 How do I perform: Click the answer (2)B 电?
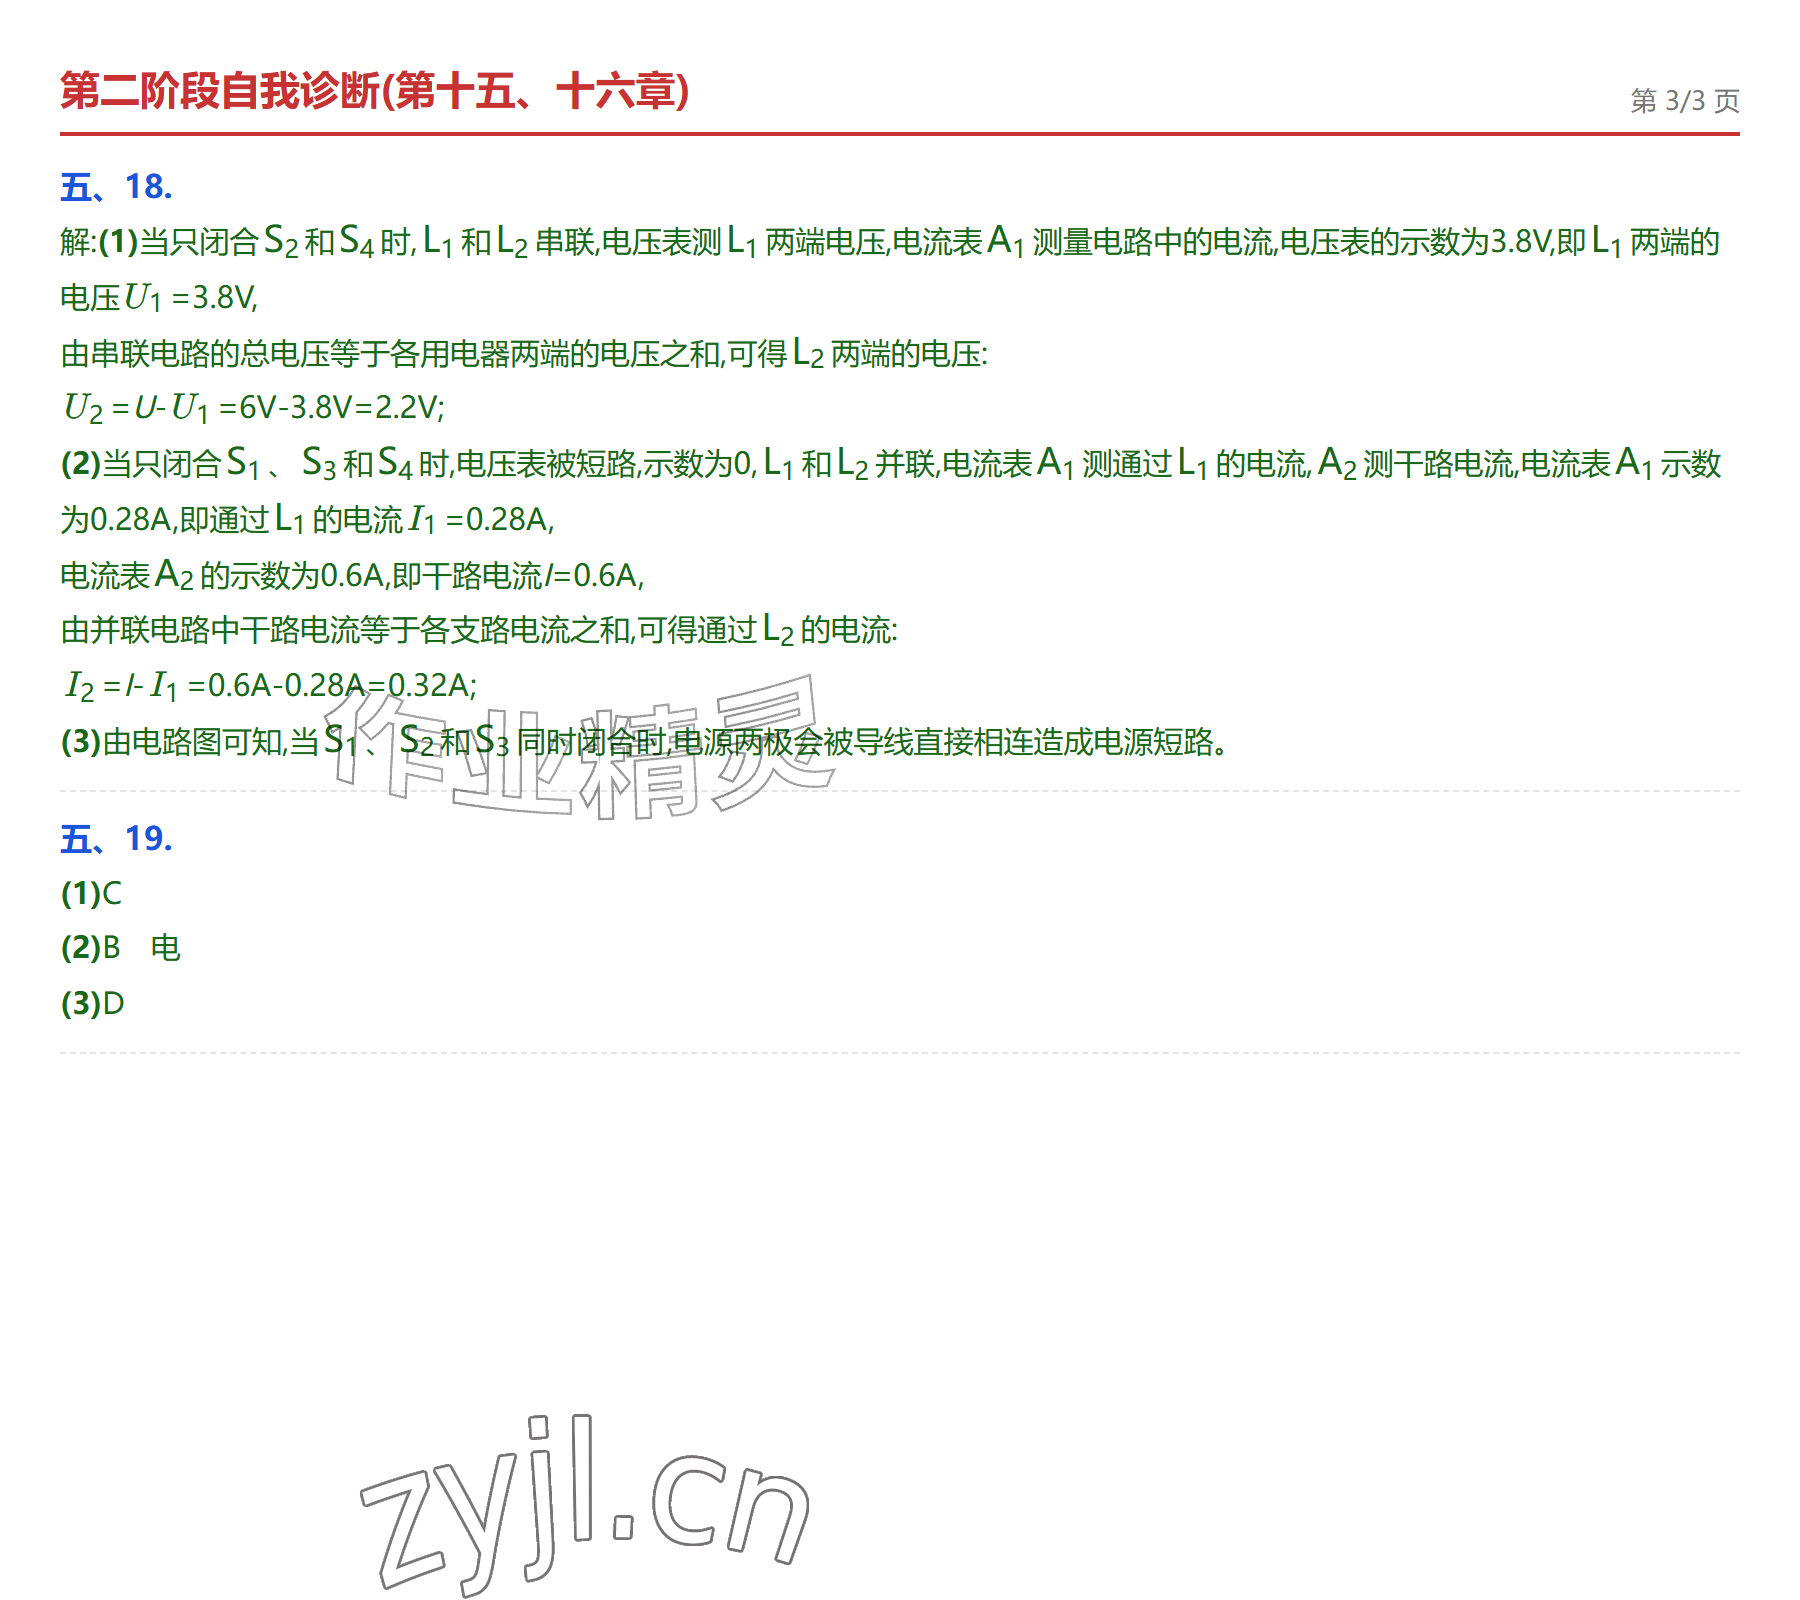point(121,947)
